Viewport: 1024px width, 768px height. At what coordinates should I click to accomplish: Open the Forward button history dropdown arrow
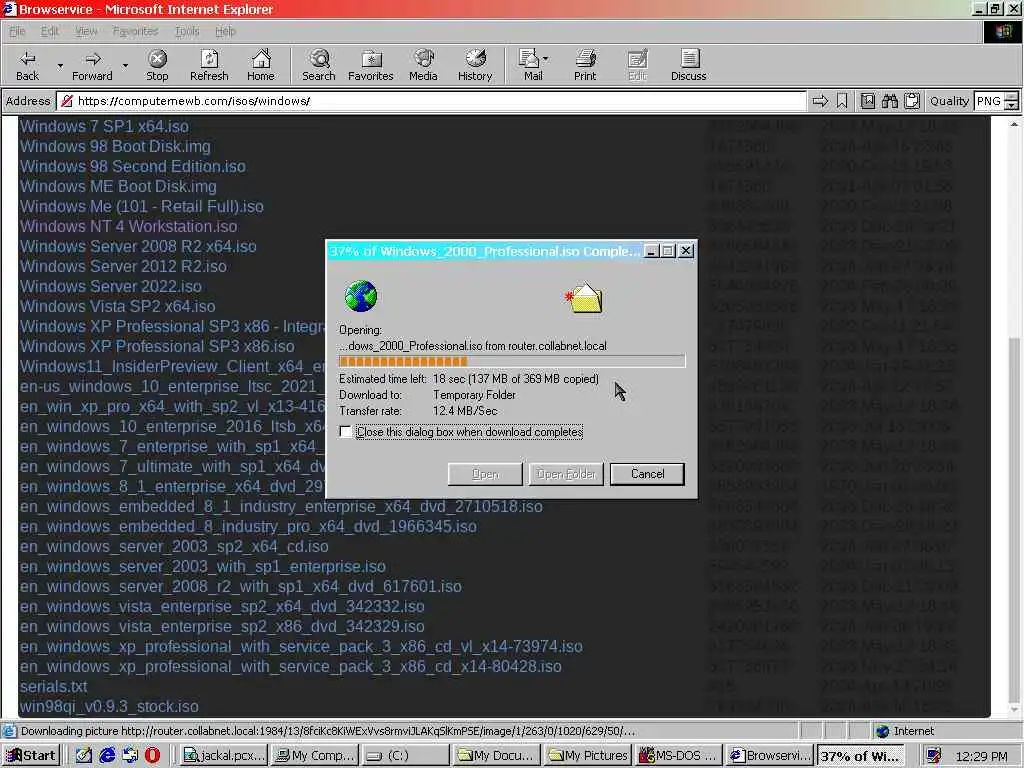pos(125,65)
